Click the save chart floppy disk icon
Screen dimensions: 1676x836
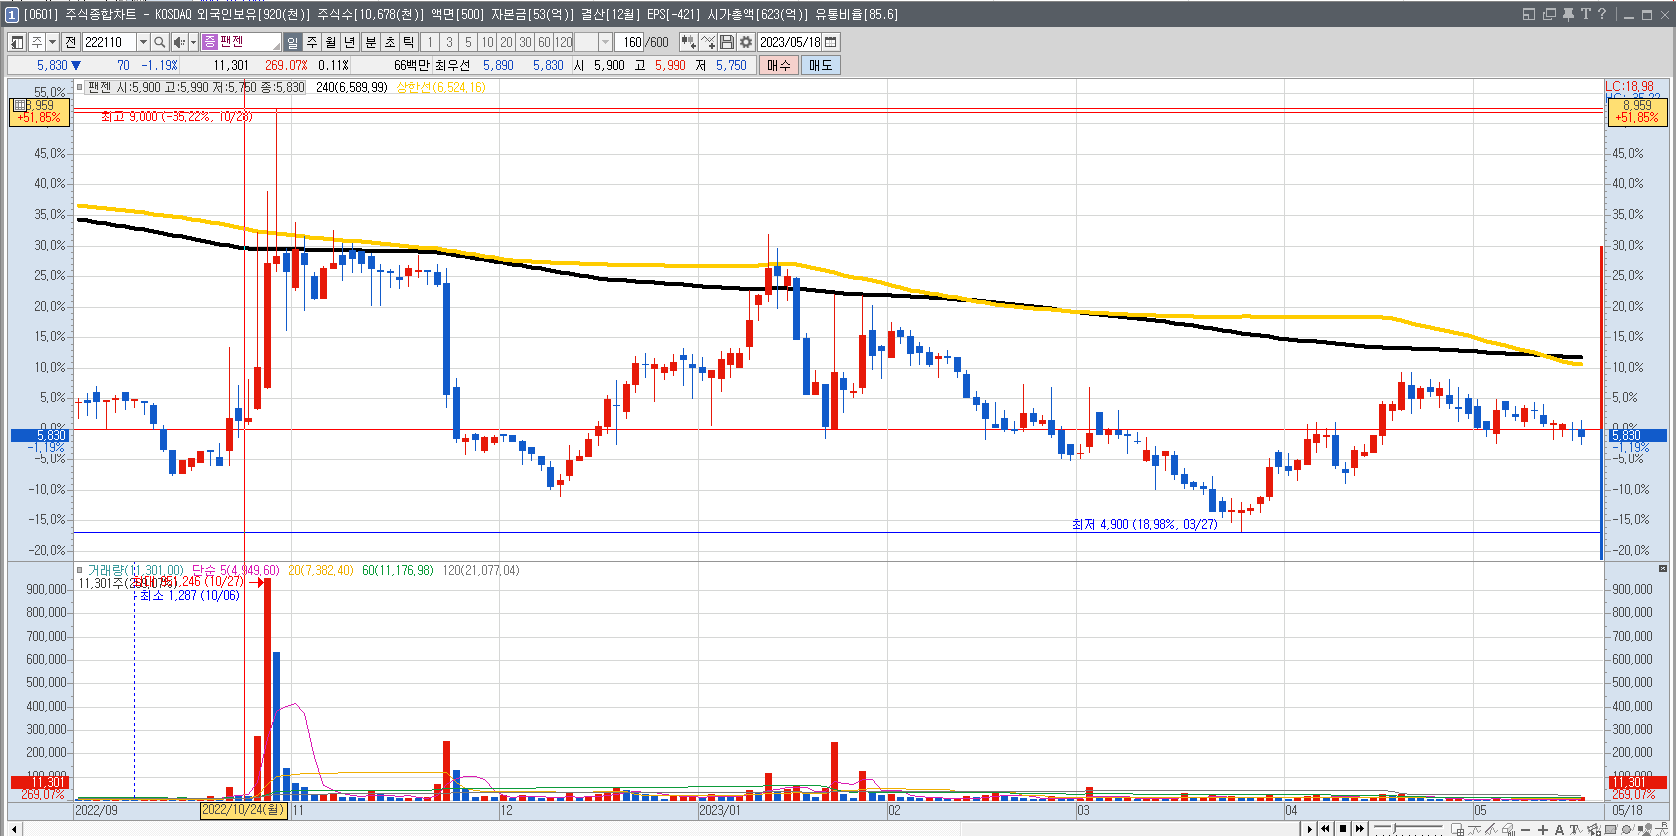click(x=727, y=42)
